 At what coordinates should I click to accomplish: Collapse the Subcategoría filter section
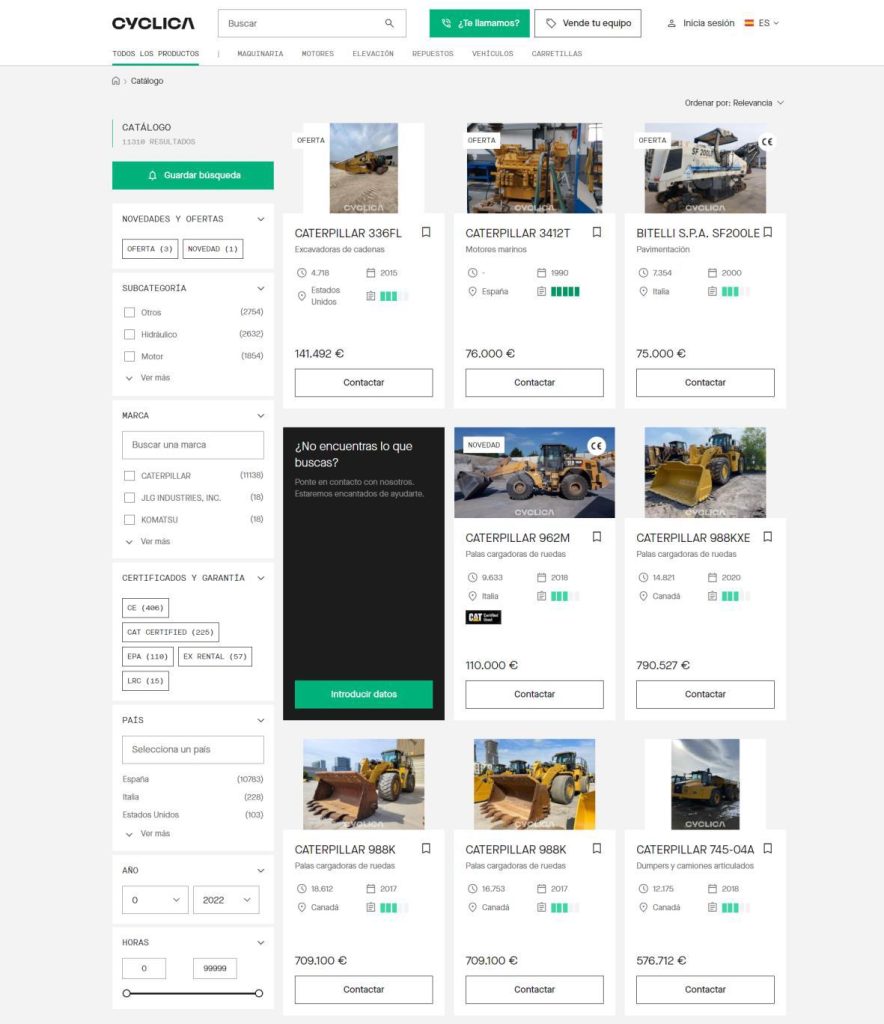point(260,289)
